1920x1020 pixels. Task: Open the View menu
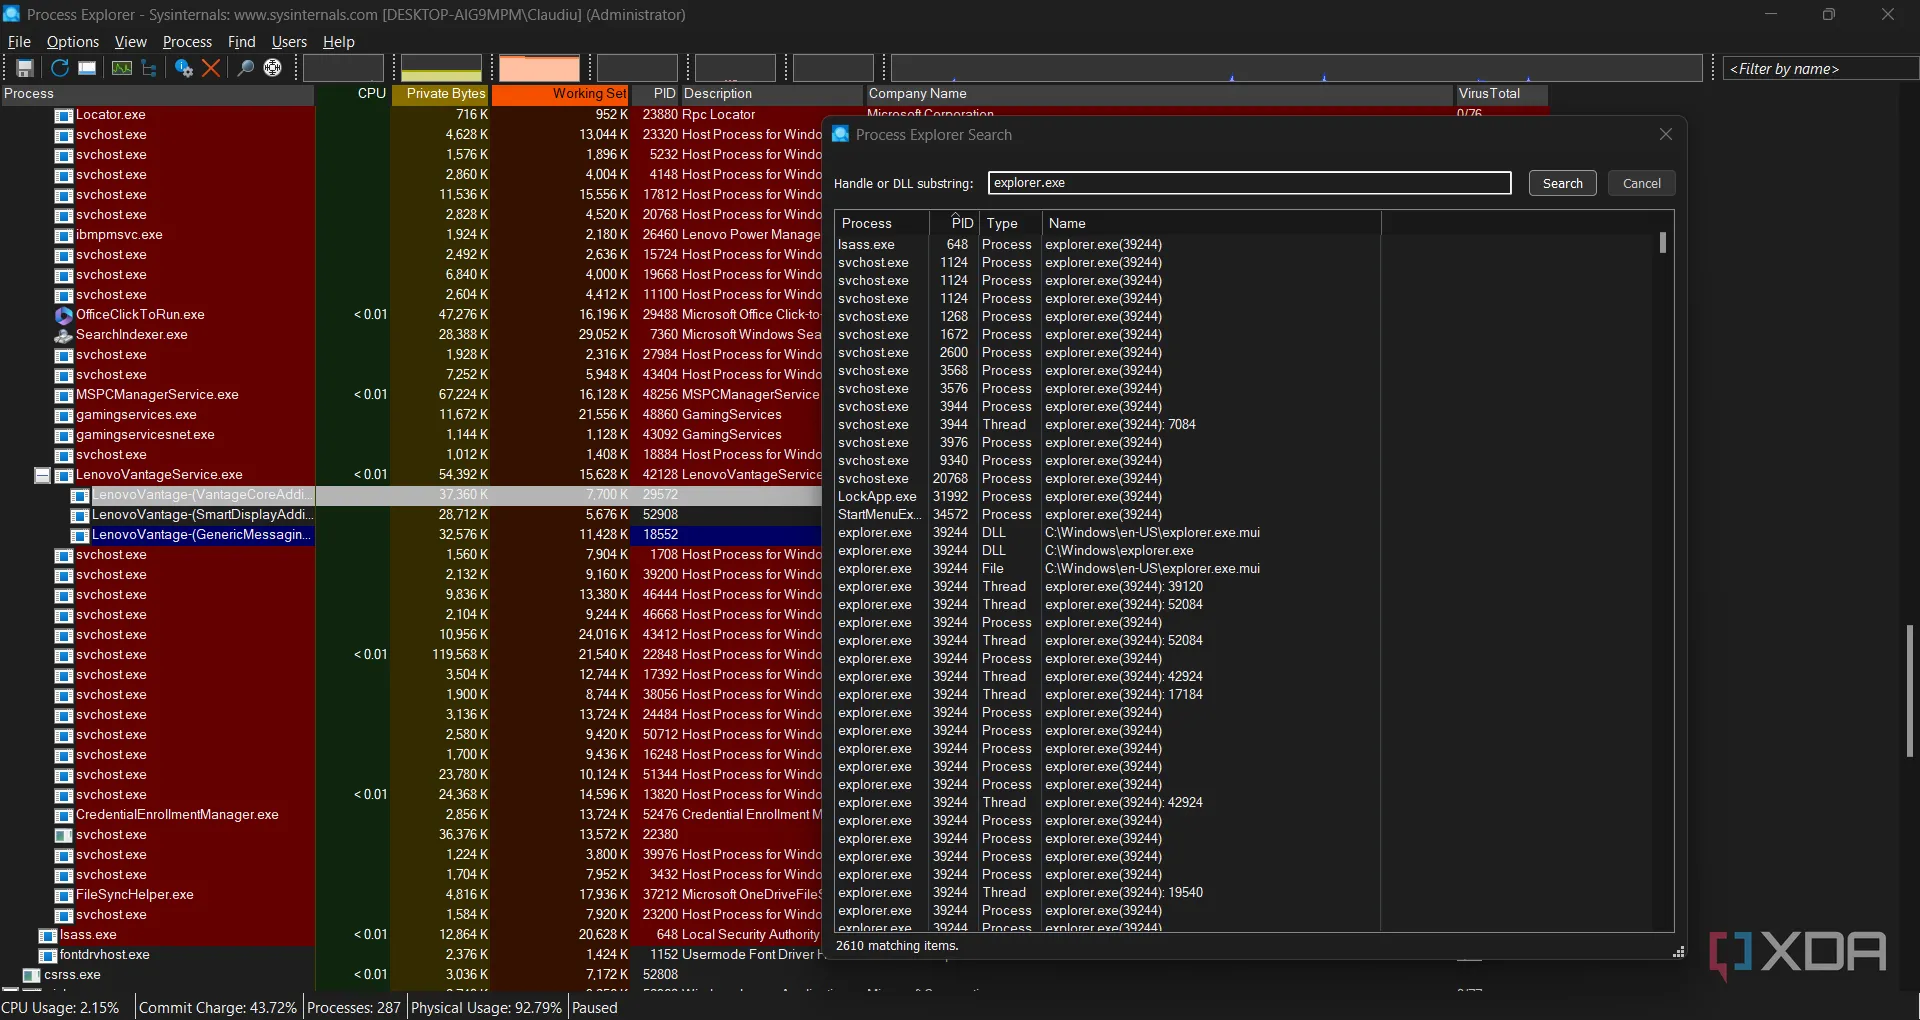[x=130, y=42]
